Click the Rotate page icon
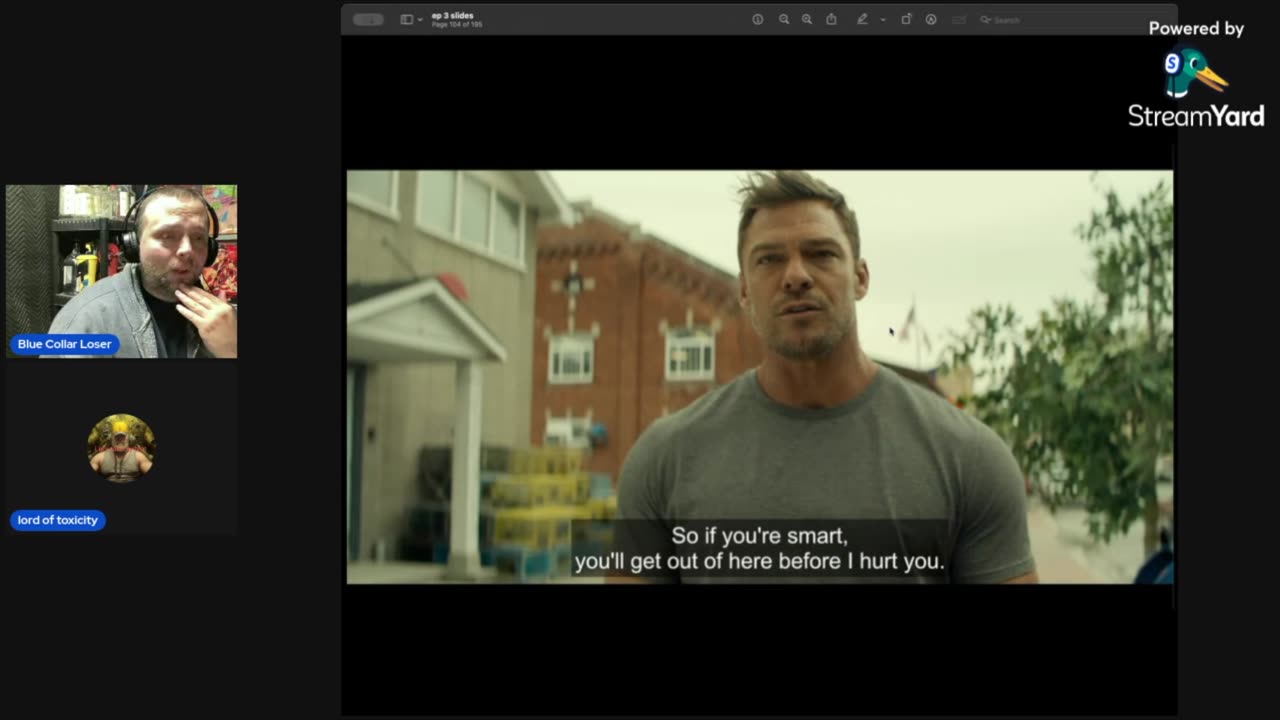Viewport: 1280px width, 720px height. pos(907,19)
